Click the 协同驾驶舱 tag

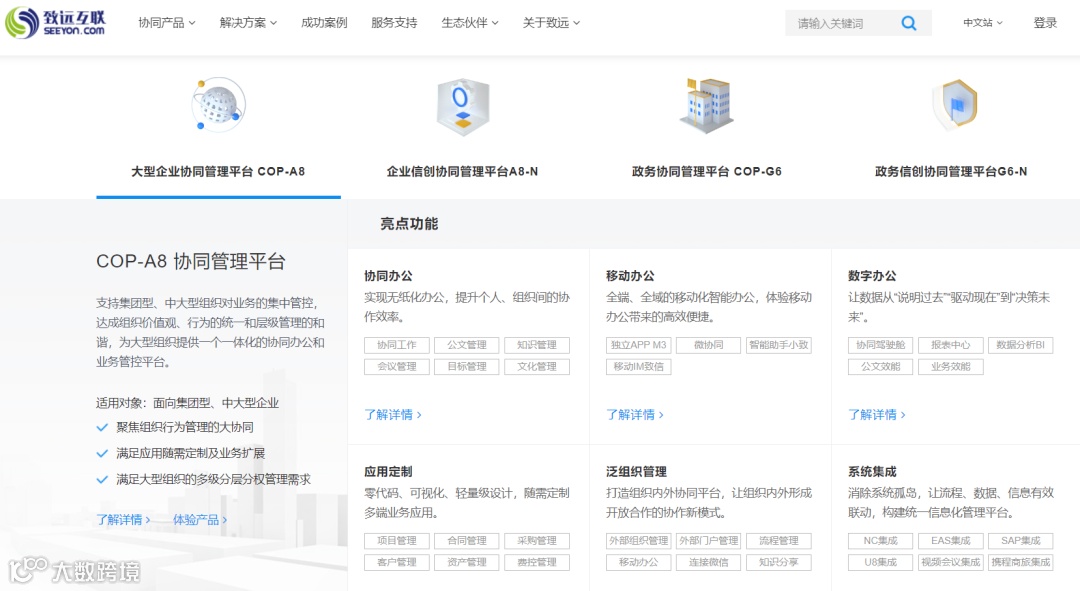(880, 345)
